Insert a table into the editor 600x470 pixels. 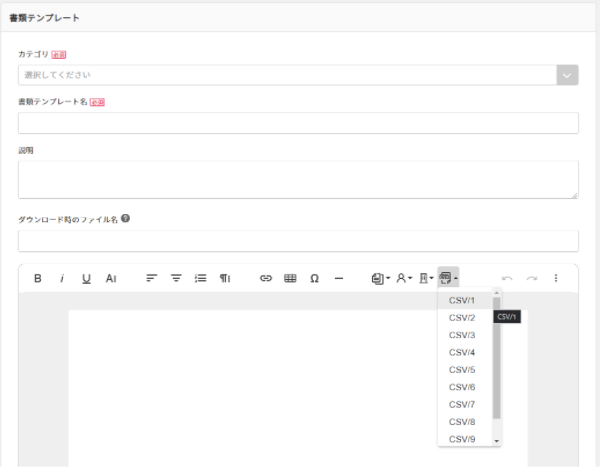(290, 278)
